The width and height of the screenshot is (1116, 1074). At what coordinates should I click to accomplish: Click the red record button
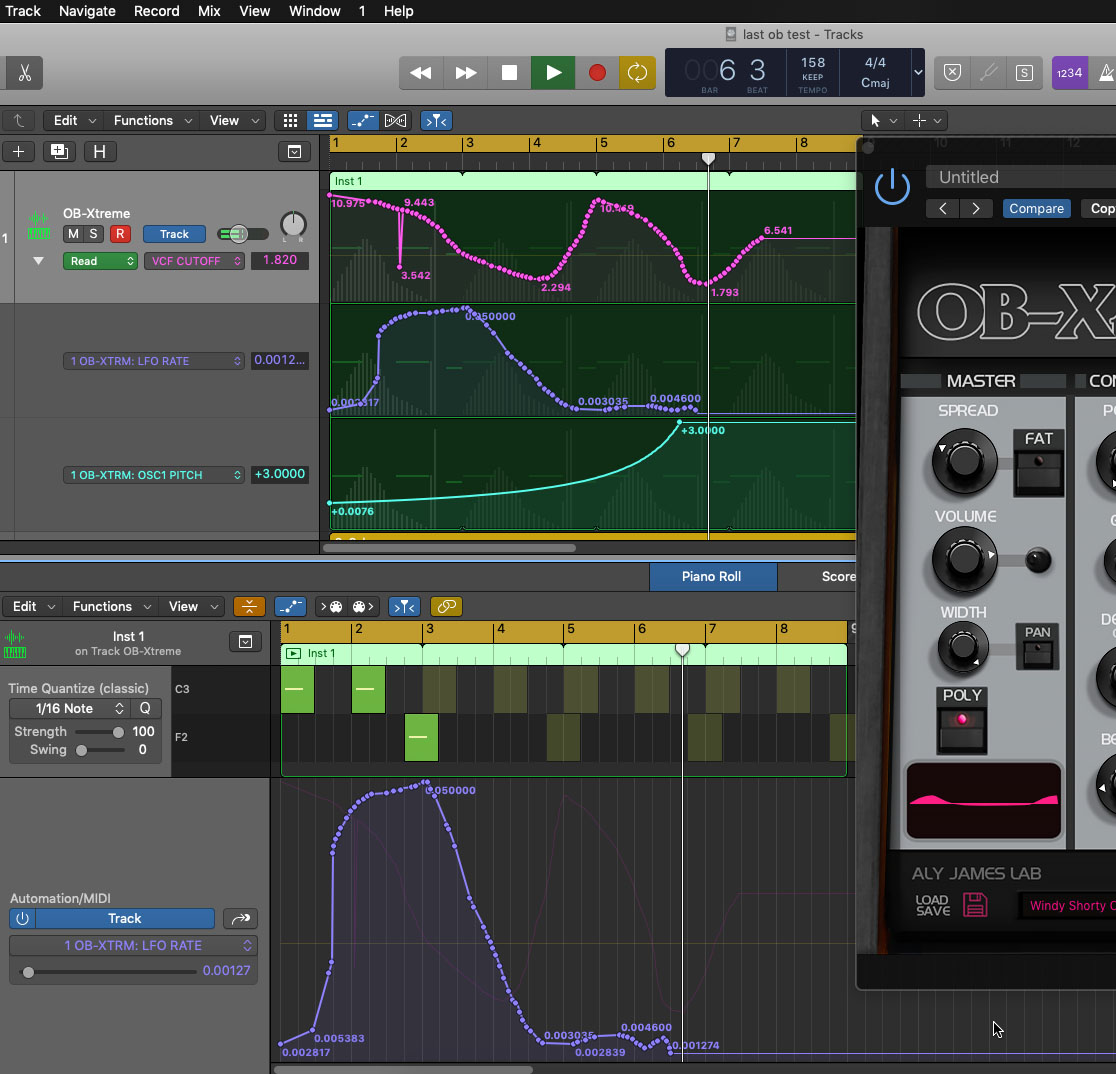coord(597,73)
